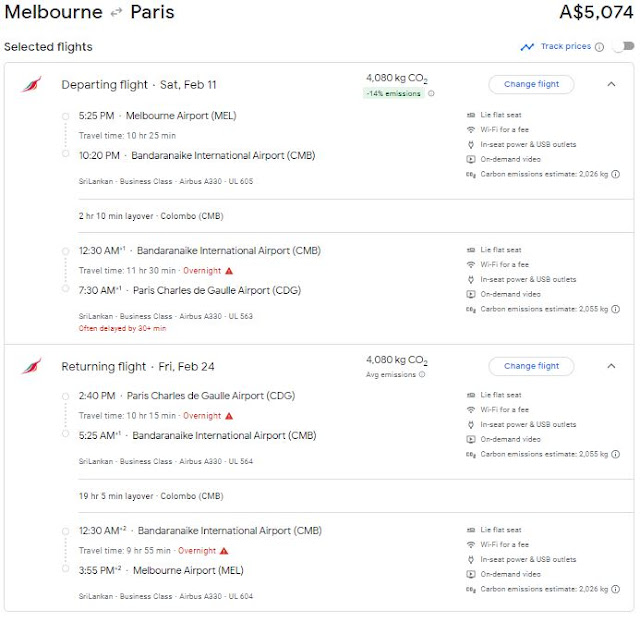This screenshot has height=622, width=640.
Task: Click the overnight warning icon for UL 604
Action: [x=224, y=550]
